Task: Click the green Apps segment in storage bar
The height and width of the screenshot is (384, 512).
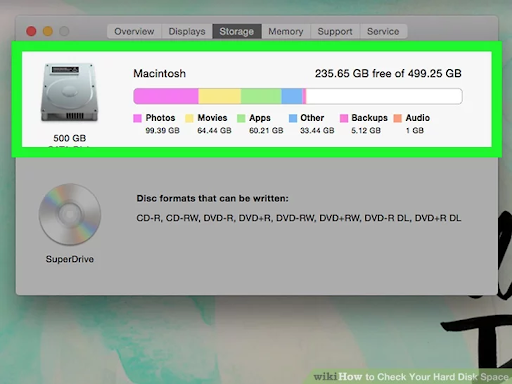Action: coord(261,96)
